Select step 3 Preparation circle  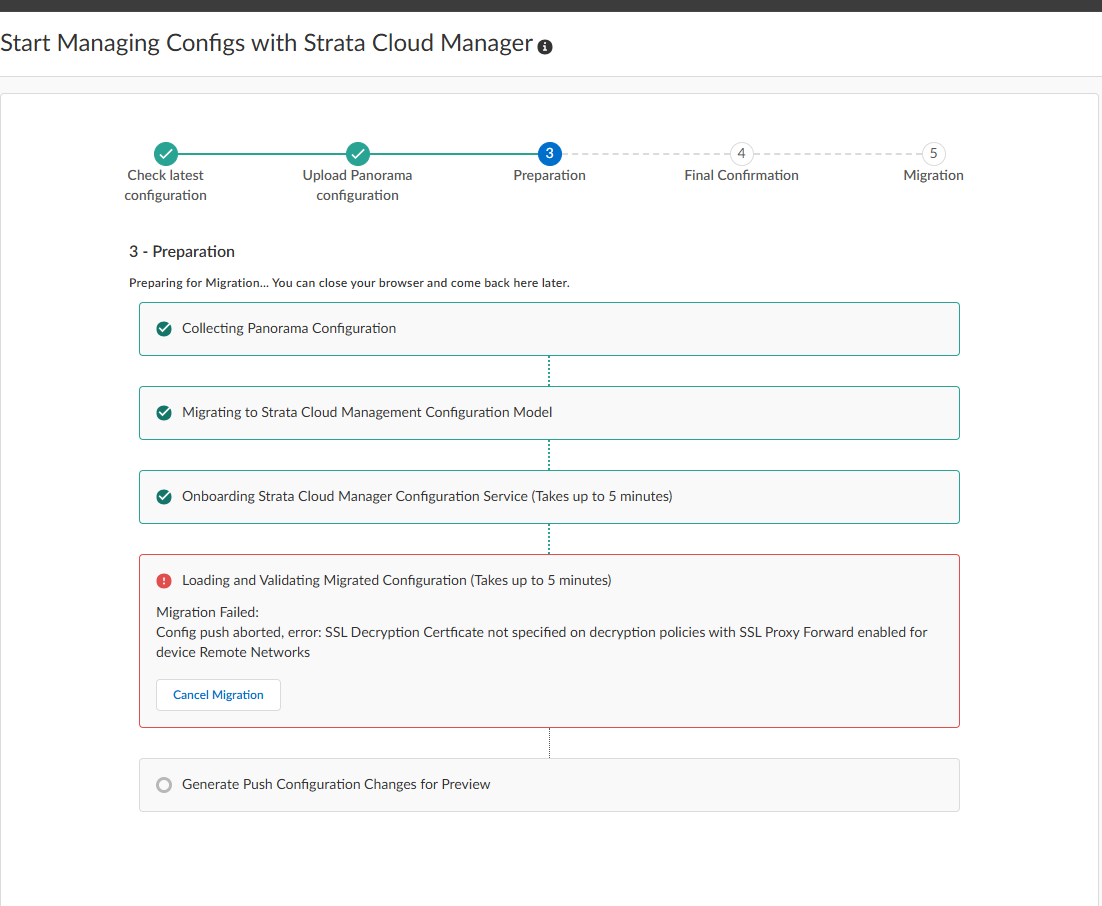(x=549, y=153)
